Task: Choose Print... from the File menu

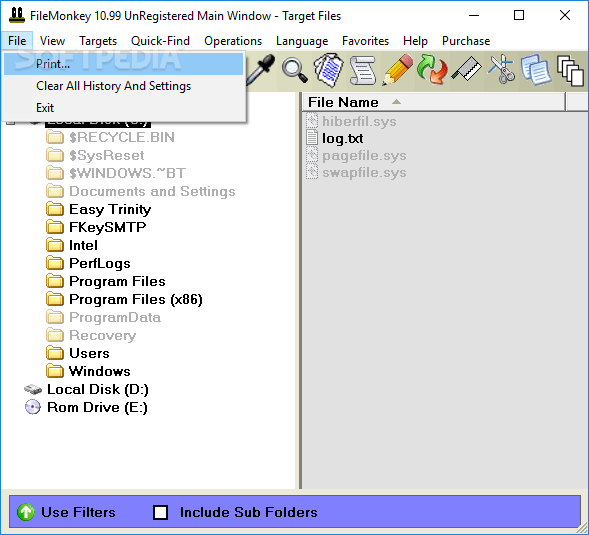Action: 124,64
